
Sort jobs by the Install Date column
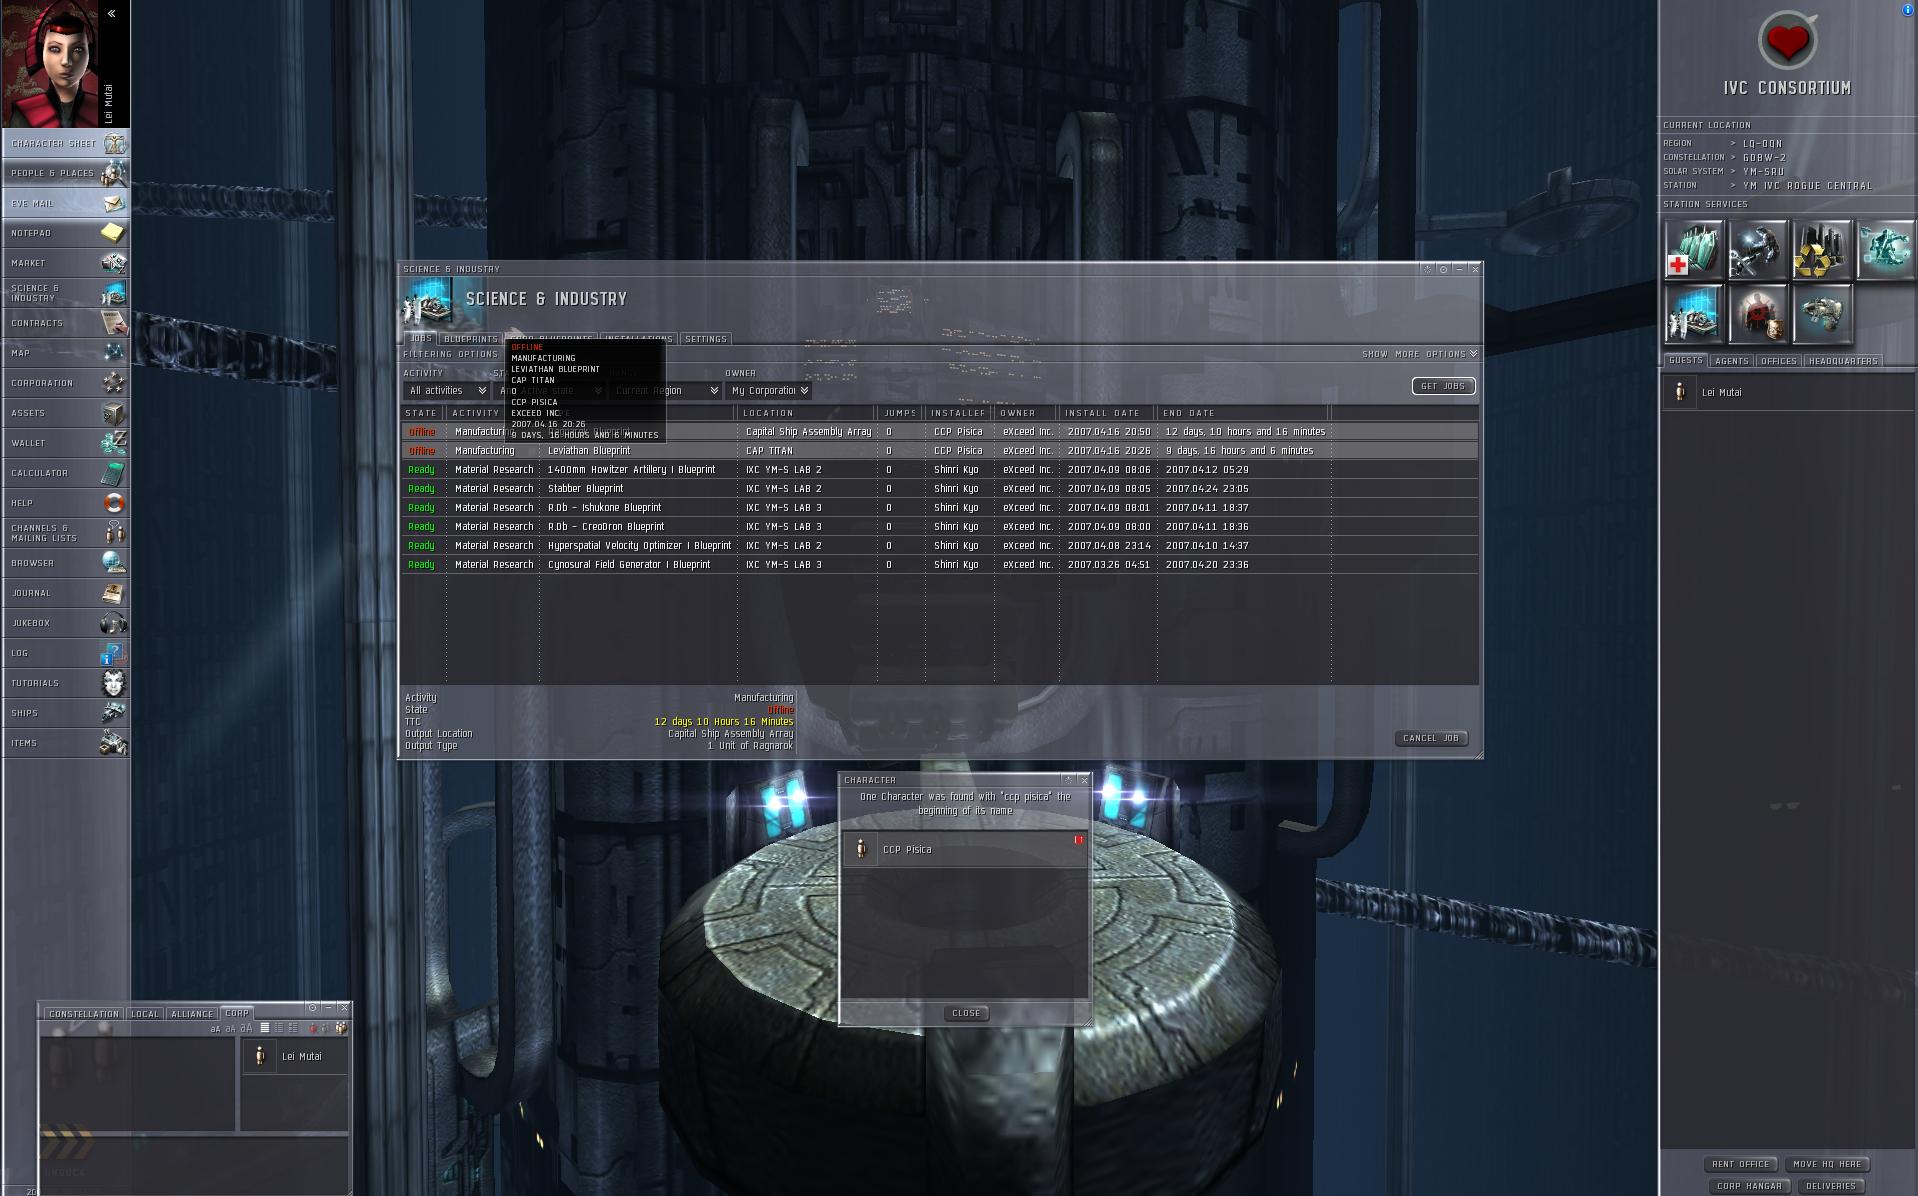(x=1107, y=413)
